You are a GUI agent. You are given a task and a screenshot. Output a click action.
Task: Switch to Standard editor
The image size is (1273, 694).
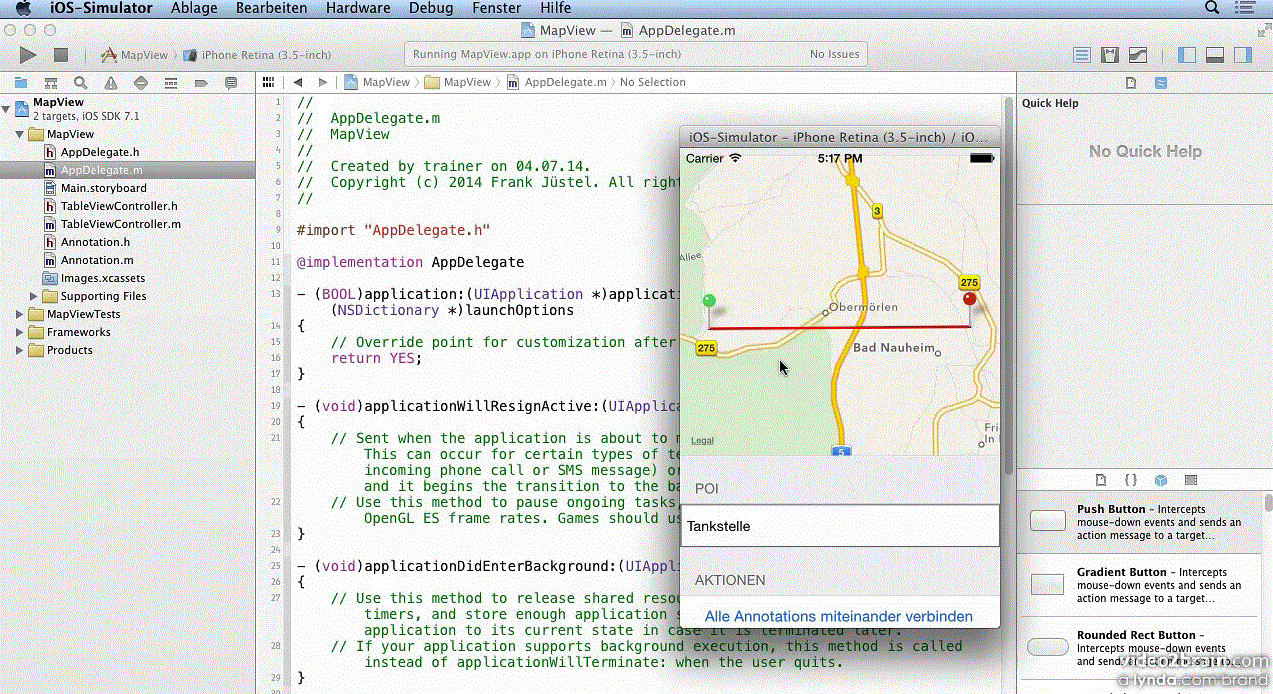(x=1082, y=55)
